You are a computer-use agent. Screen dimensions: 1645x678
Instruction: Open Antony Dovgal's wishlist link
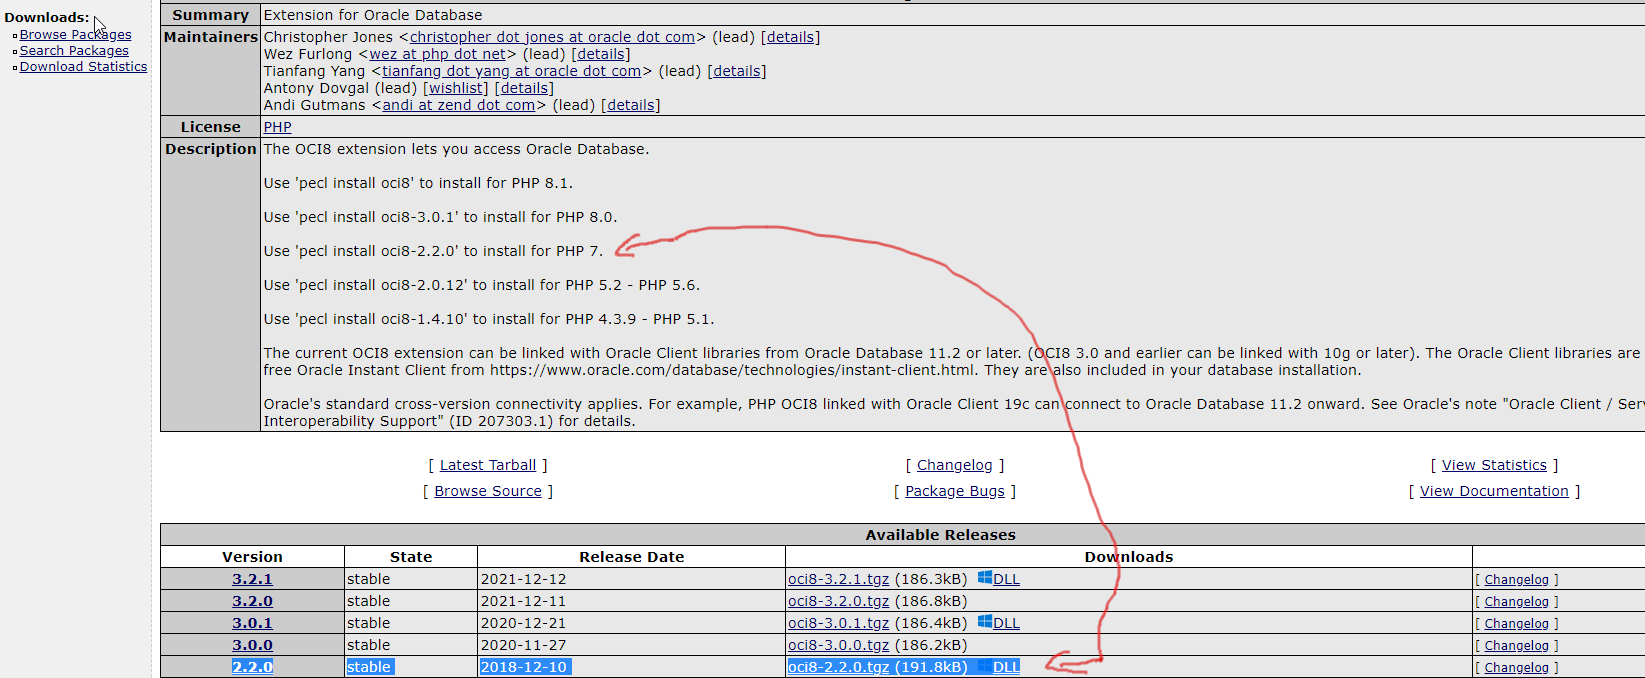pos(458,88)
